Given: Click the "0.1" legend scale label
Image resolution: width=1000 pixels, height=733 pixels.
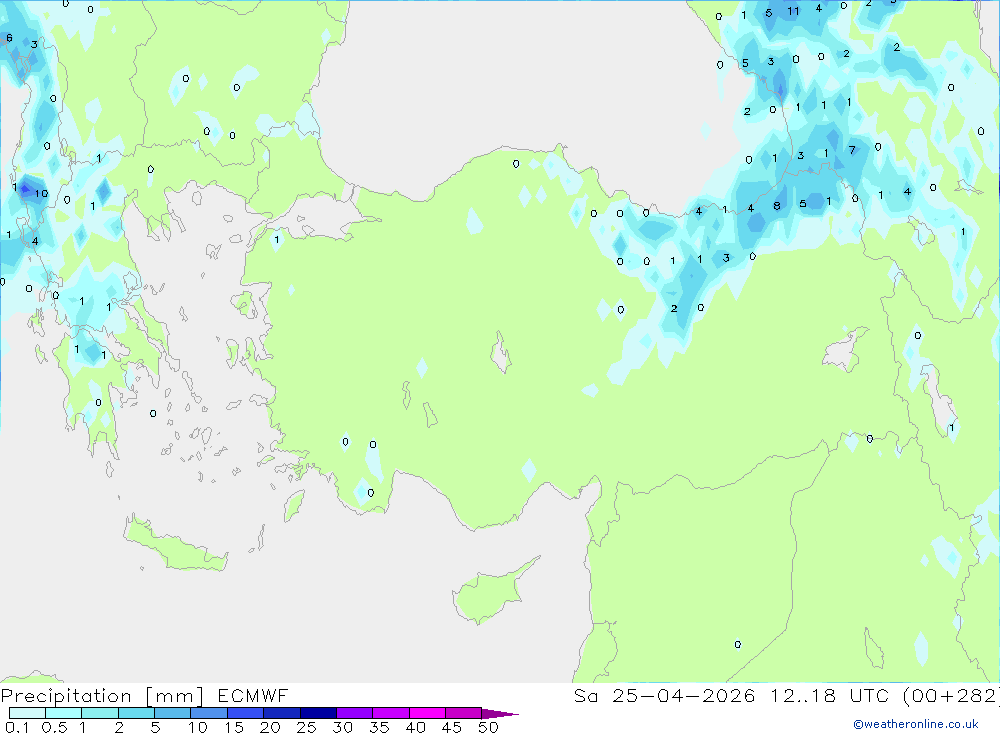Looking at the screenshot, I should 17,727.
